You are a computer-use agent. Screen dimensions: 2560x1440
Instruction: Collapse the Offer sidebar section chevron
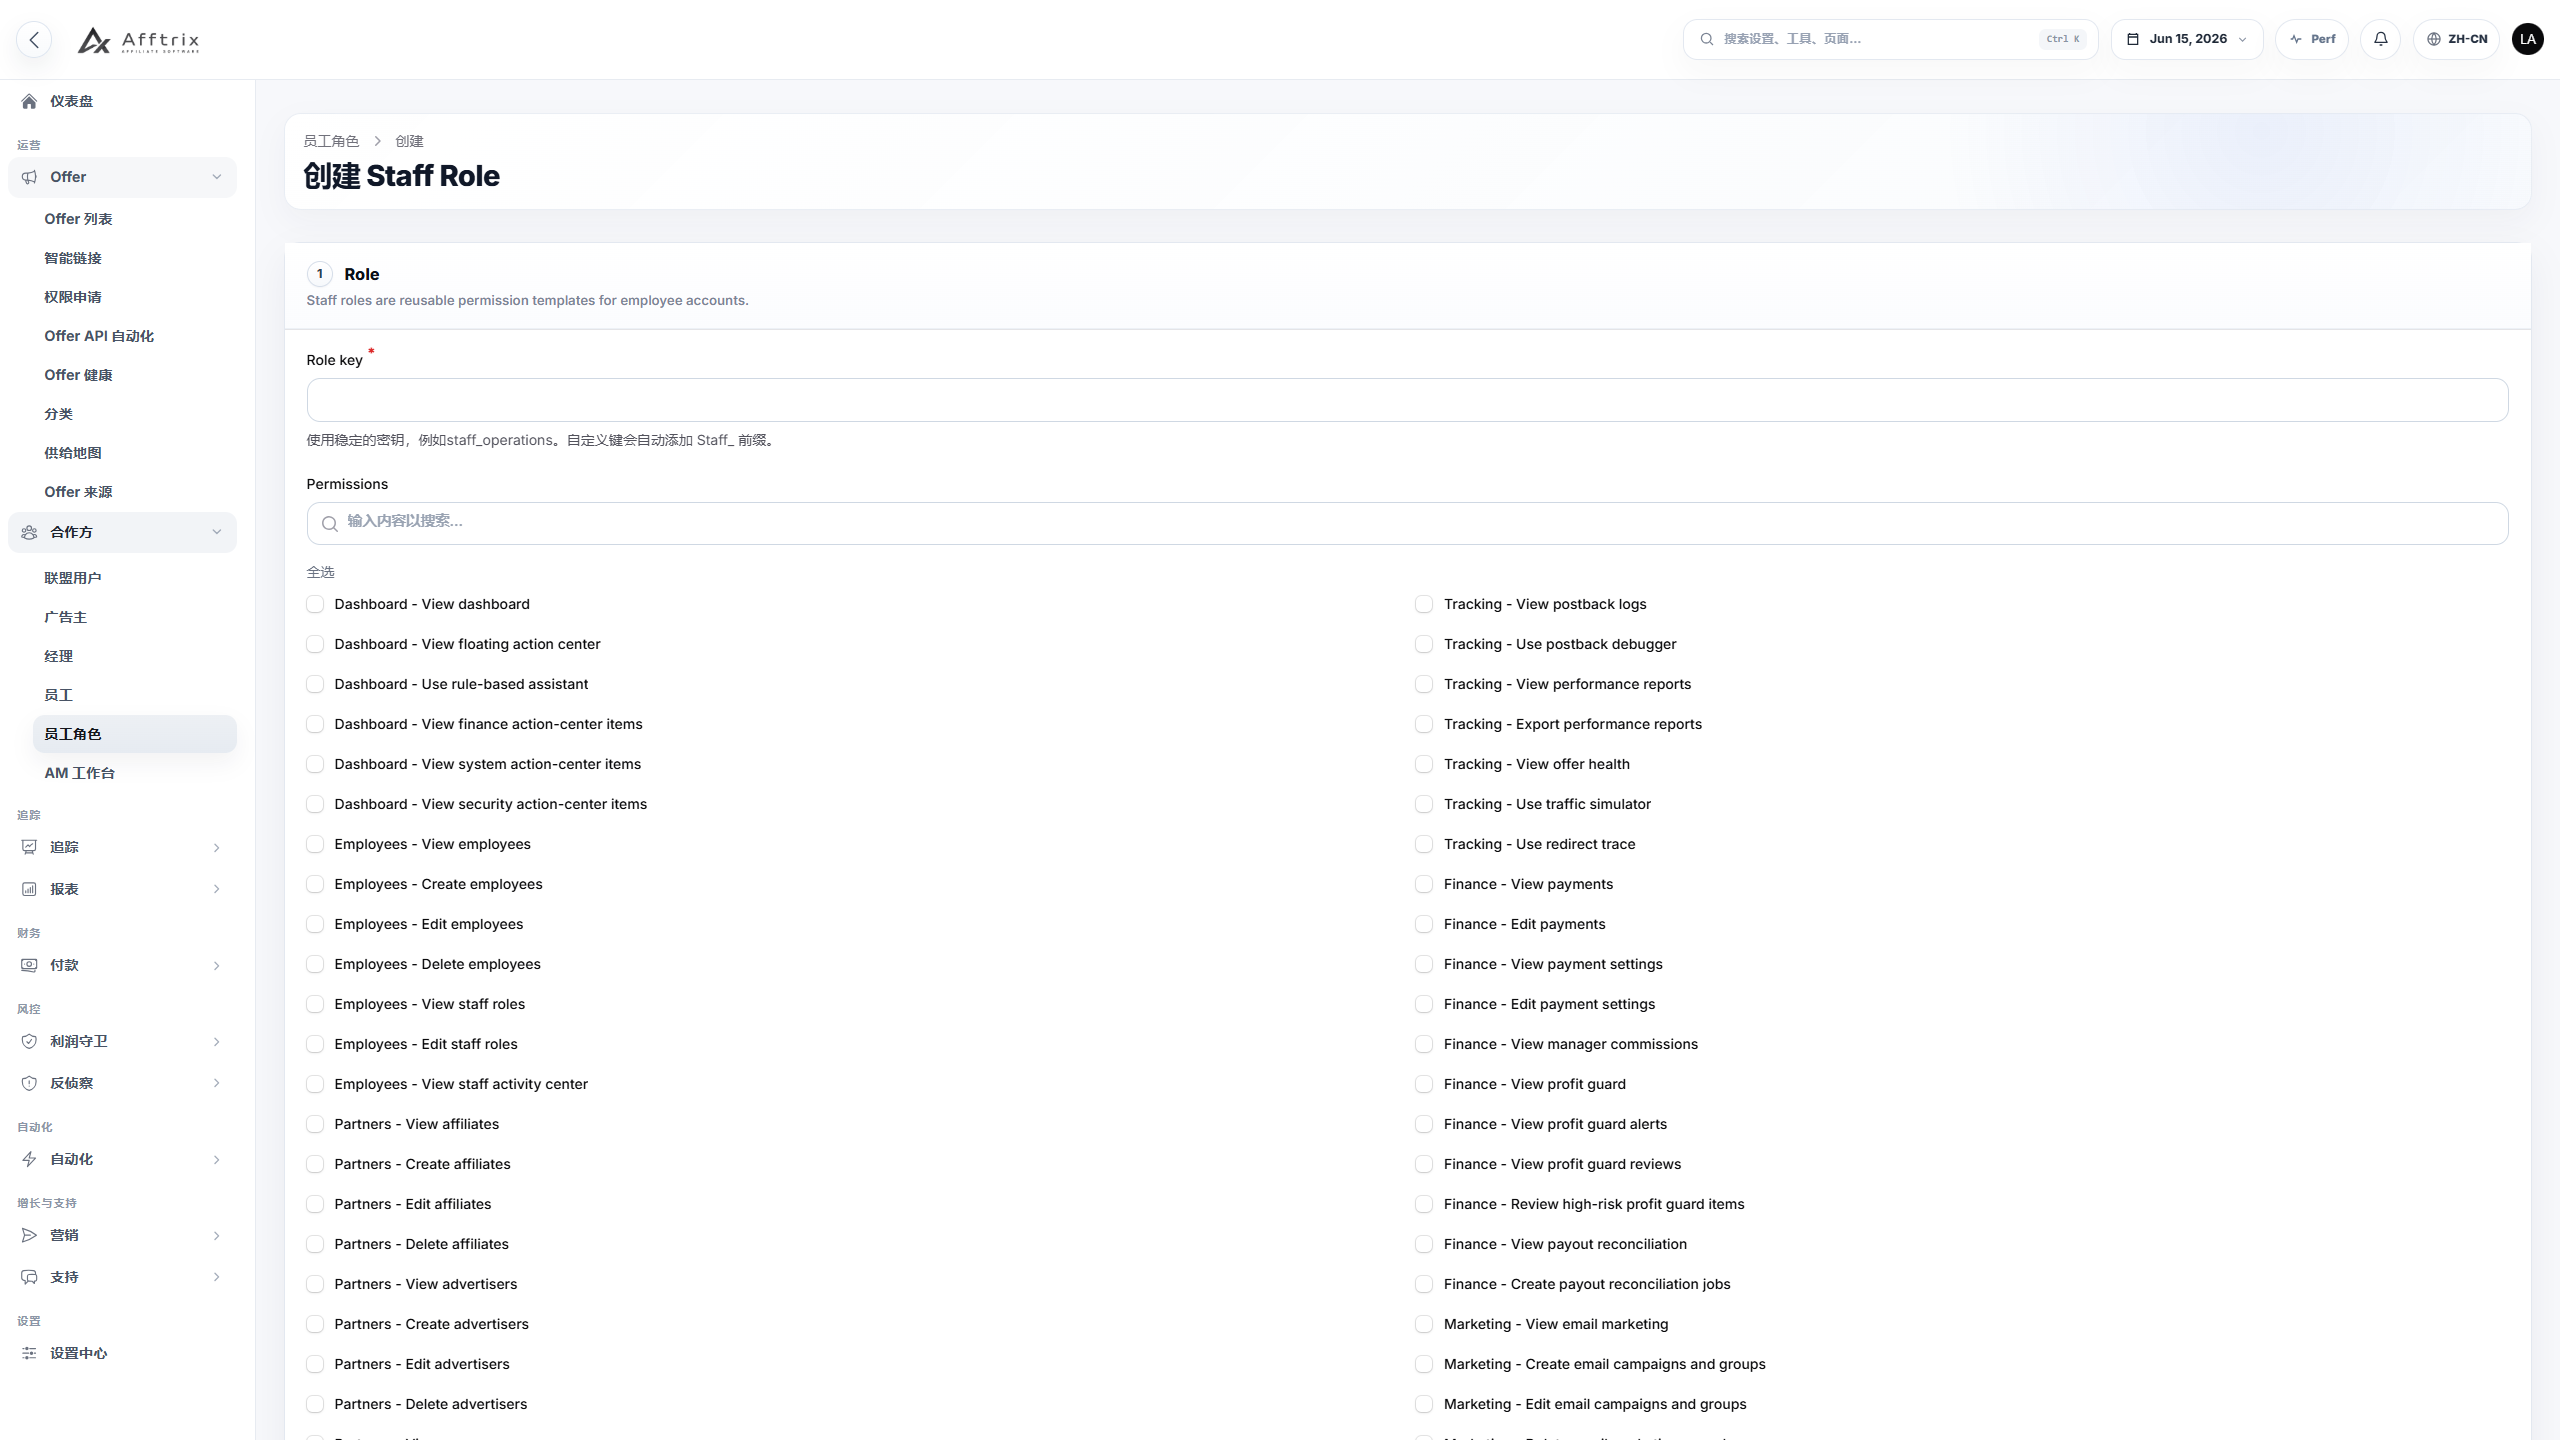pyautogui.click(x=217, y=177)
